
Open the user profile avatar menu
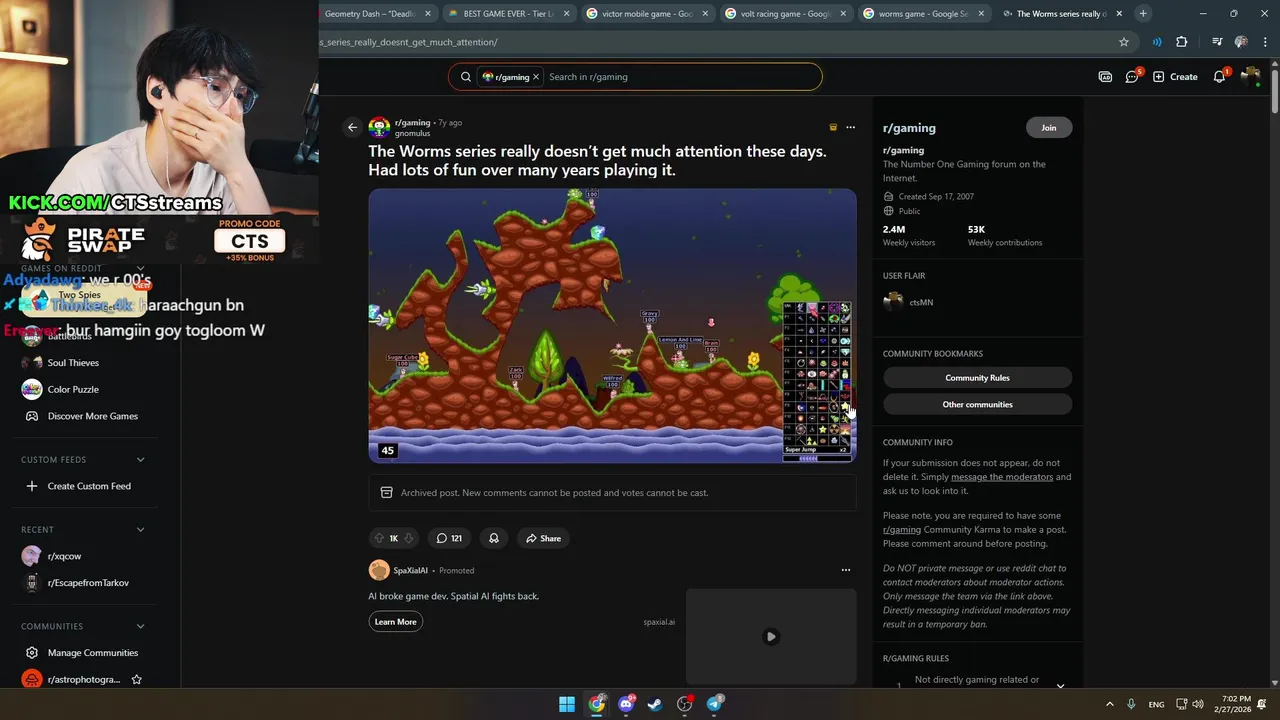tap(1250, 76)
